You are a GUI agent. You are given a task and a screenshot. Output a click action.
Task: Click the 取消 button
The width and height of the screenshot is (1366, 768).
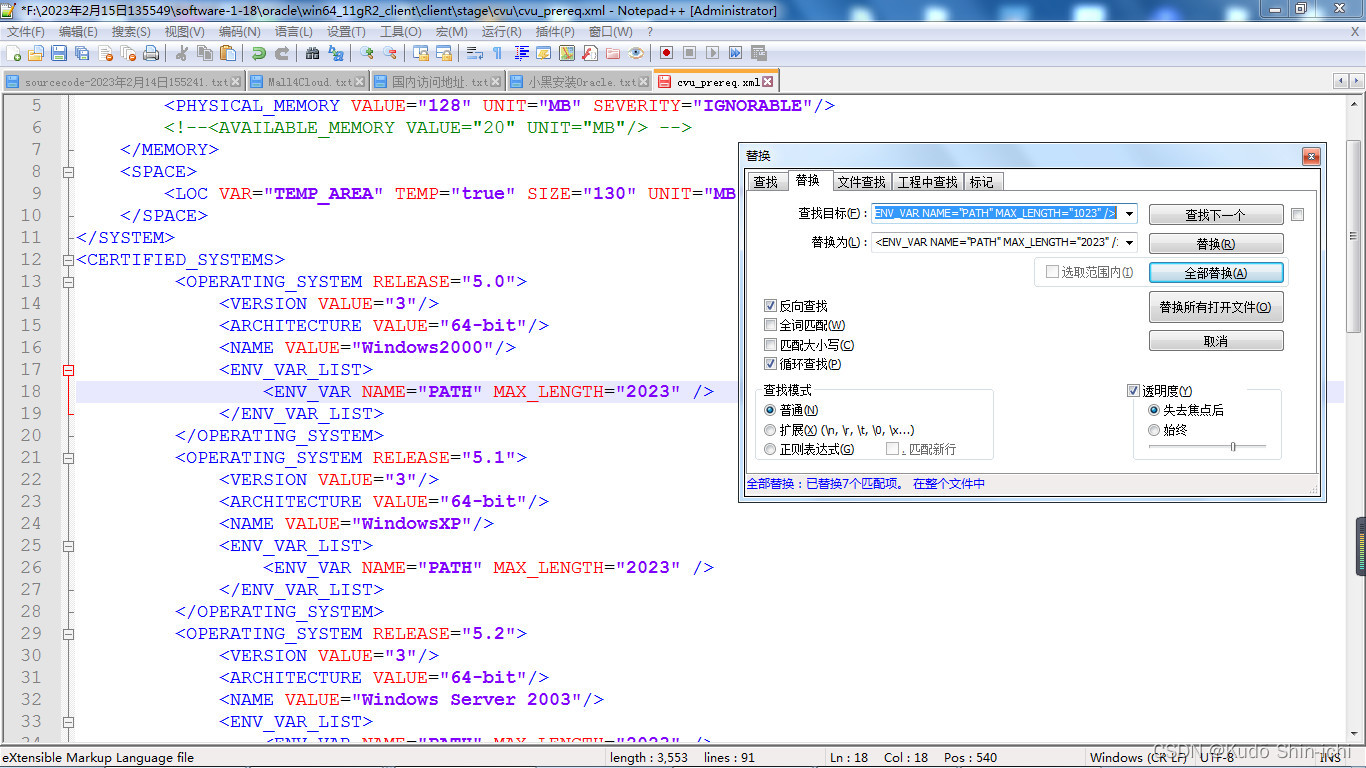[x=1216, y=341]
